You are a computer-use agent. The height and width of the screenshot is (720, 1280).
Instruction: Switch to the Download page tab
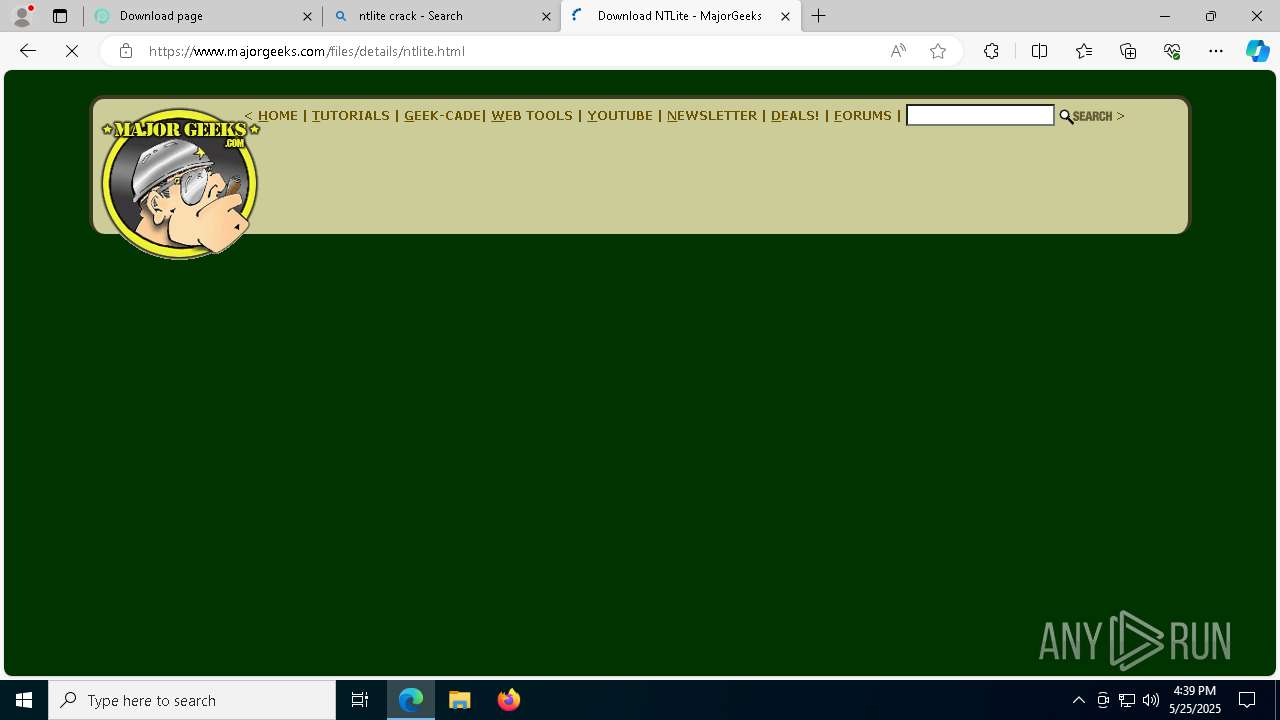(203, 16)
